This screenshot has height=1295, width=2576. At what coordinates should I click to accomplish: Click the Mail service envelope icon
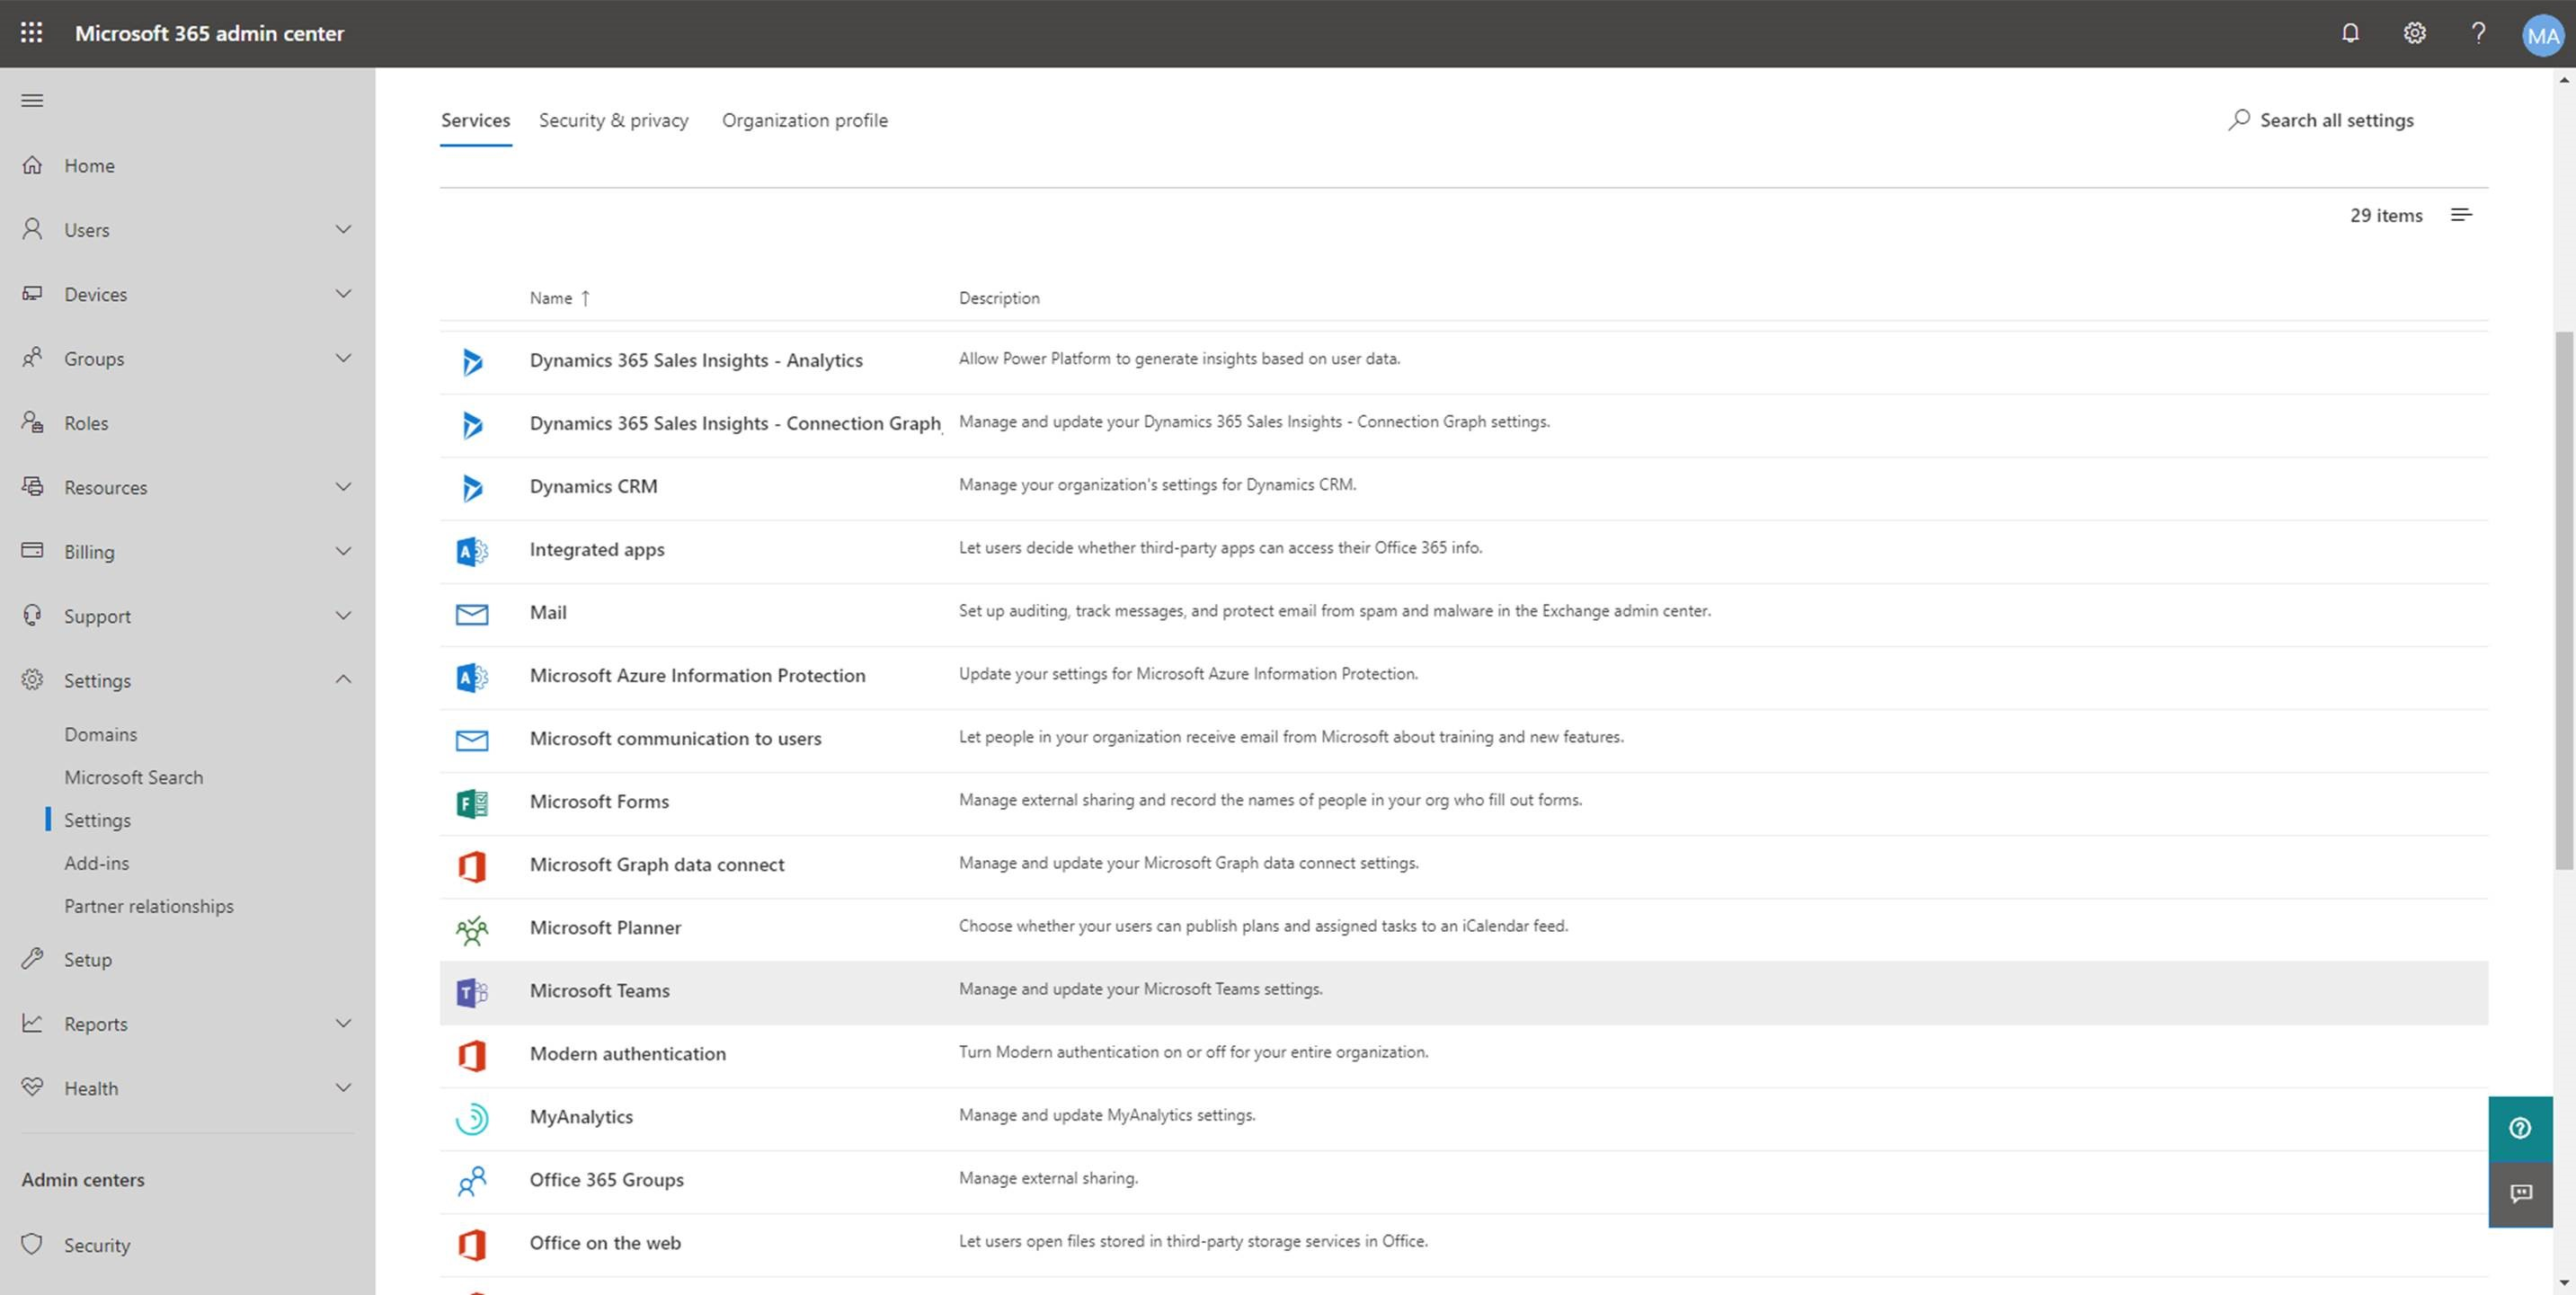click(472, 613)
